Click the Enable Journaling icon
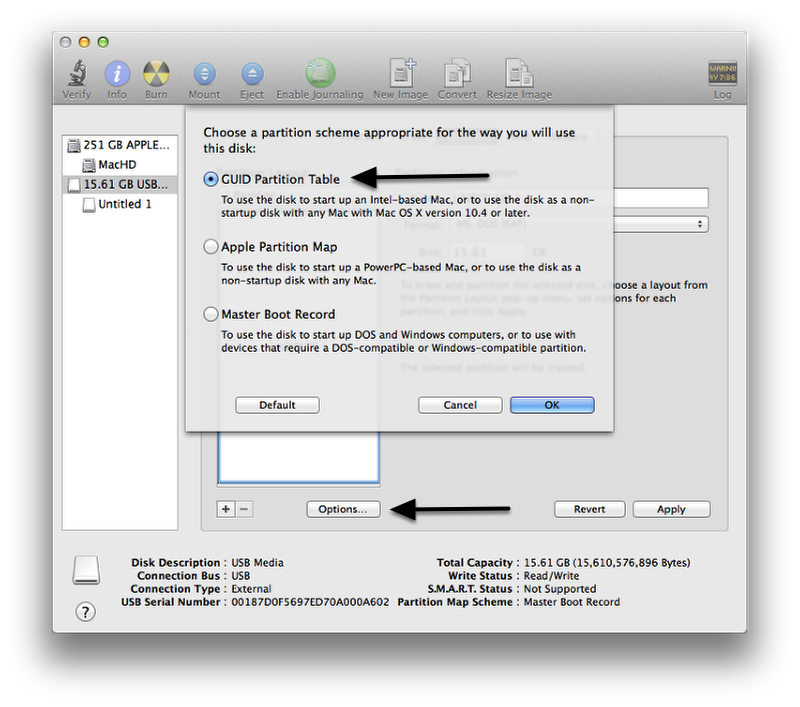 (320, 74)
